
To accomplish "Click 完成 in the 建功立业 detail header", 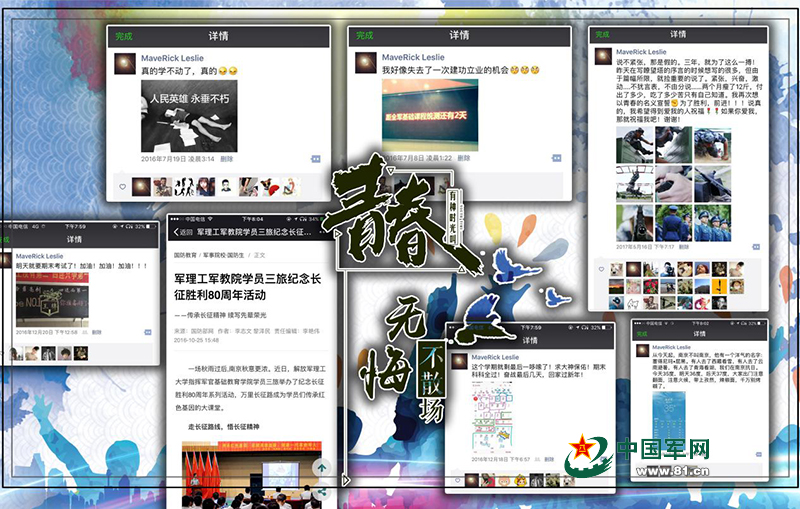I will [x=364, y=35].
